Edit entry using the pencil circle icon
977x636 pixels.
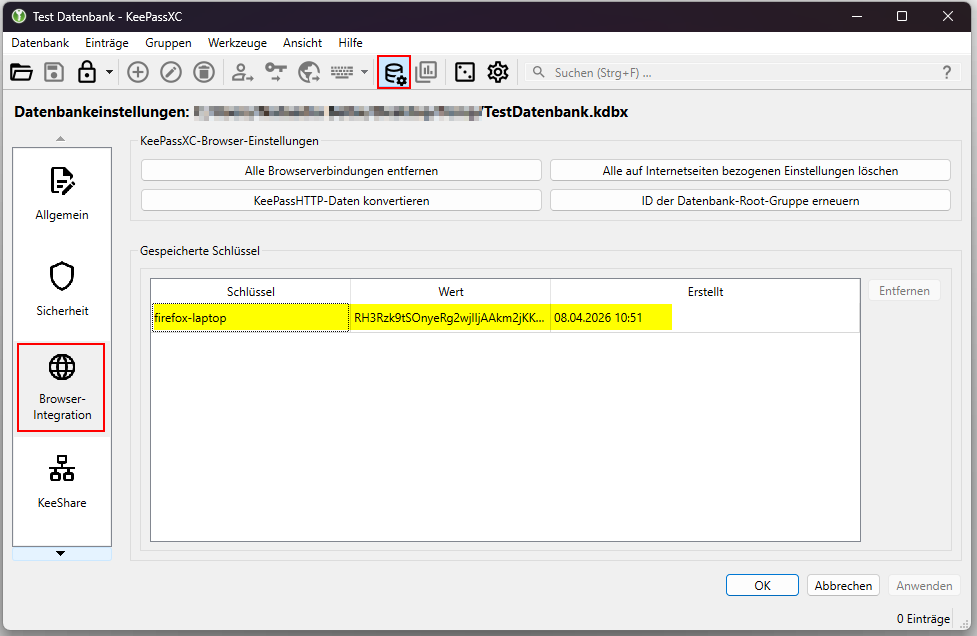coord(171,72)
